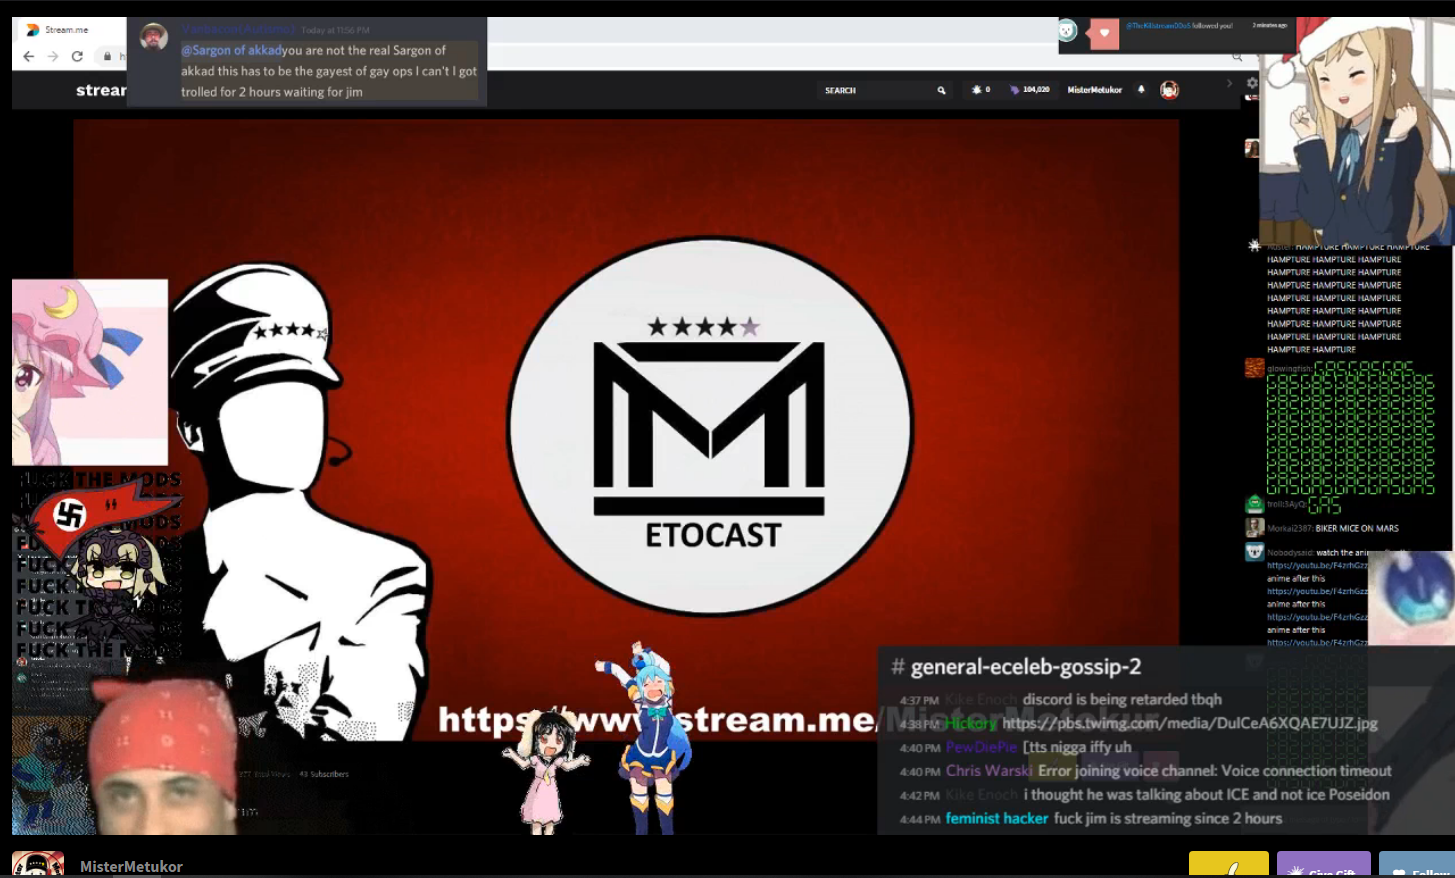Viewport: 1455px width, 878px height.
Task: Click the '# general-eceleb-gossip-2' channel title
Action: point(1016,667)
